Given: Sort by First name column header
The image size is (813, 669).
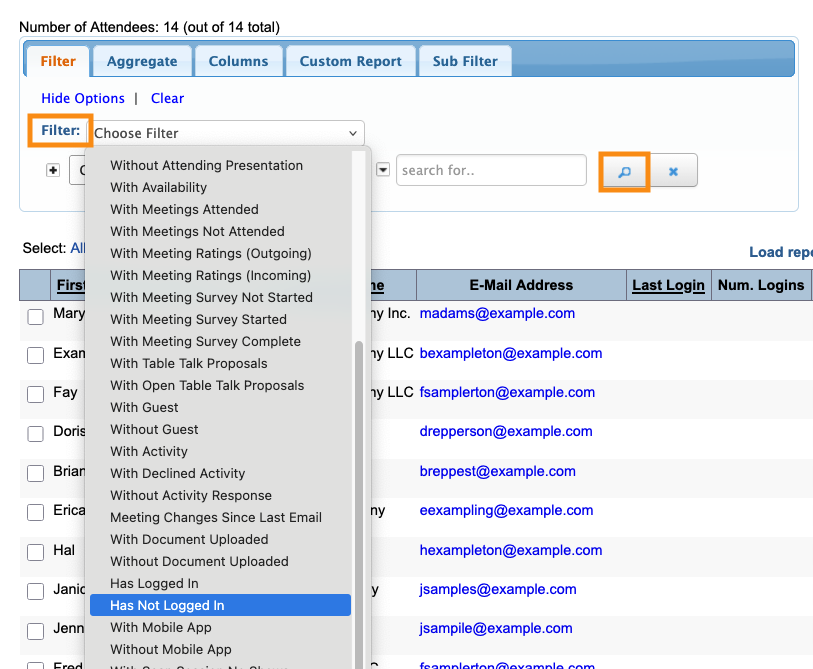Looking at the screenshot, I should pyautogui.click(x=71, y=285).
